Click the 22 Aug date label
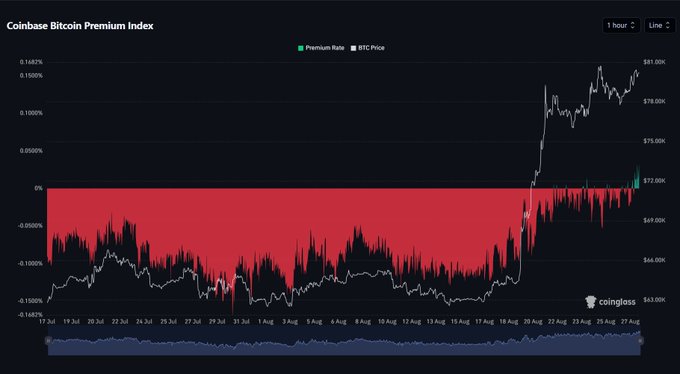 [557, 322]
